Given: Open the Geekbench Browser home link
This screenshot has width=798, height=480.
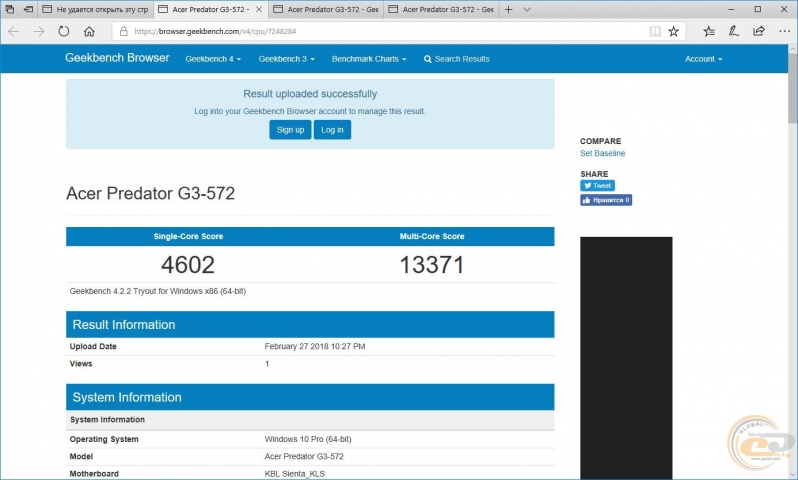Looking at the screenshot, I should 117,58.
